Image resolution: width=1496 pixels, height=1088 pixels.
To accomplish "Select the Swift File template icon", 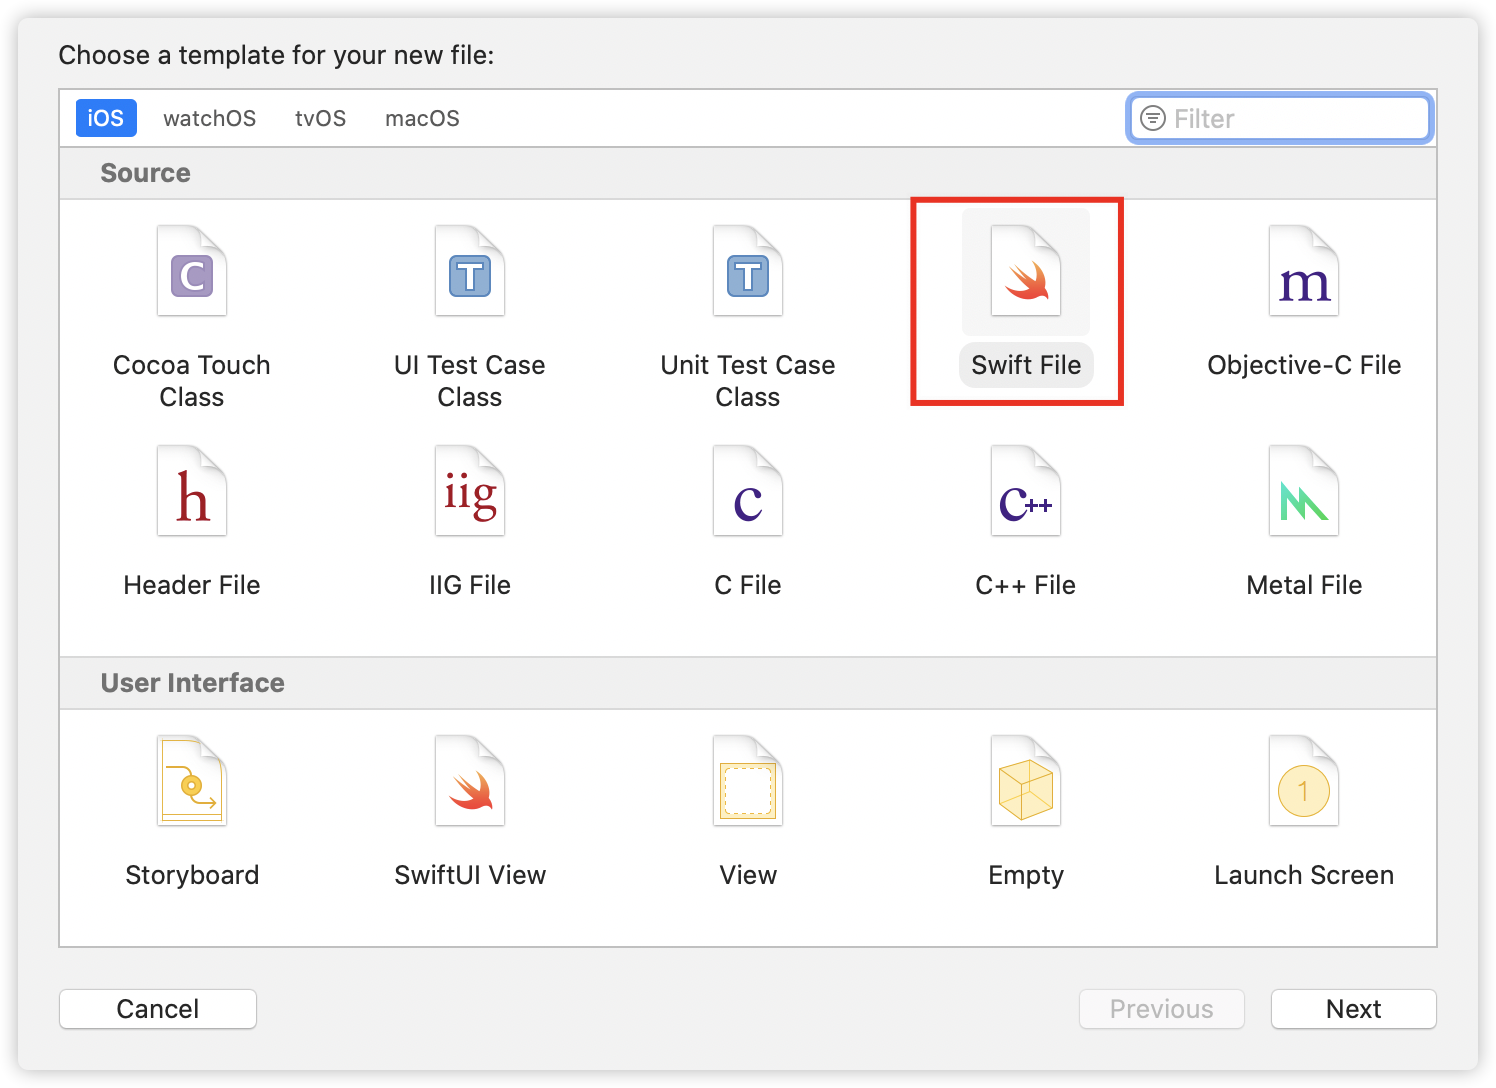I will pos(1026,271).
